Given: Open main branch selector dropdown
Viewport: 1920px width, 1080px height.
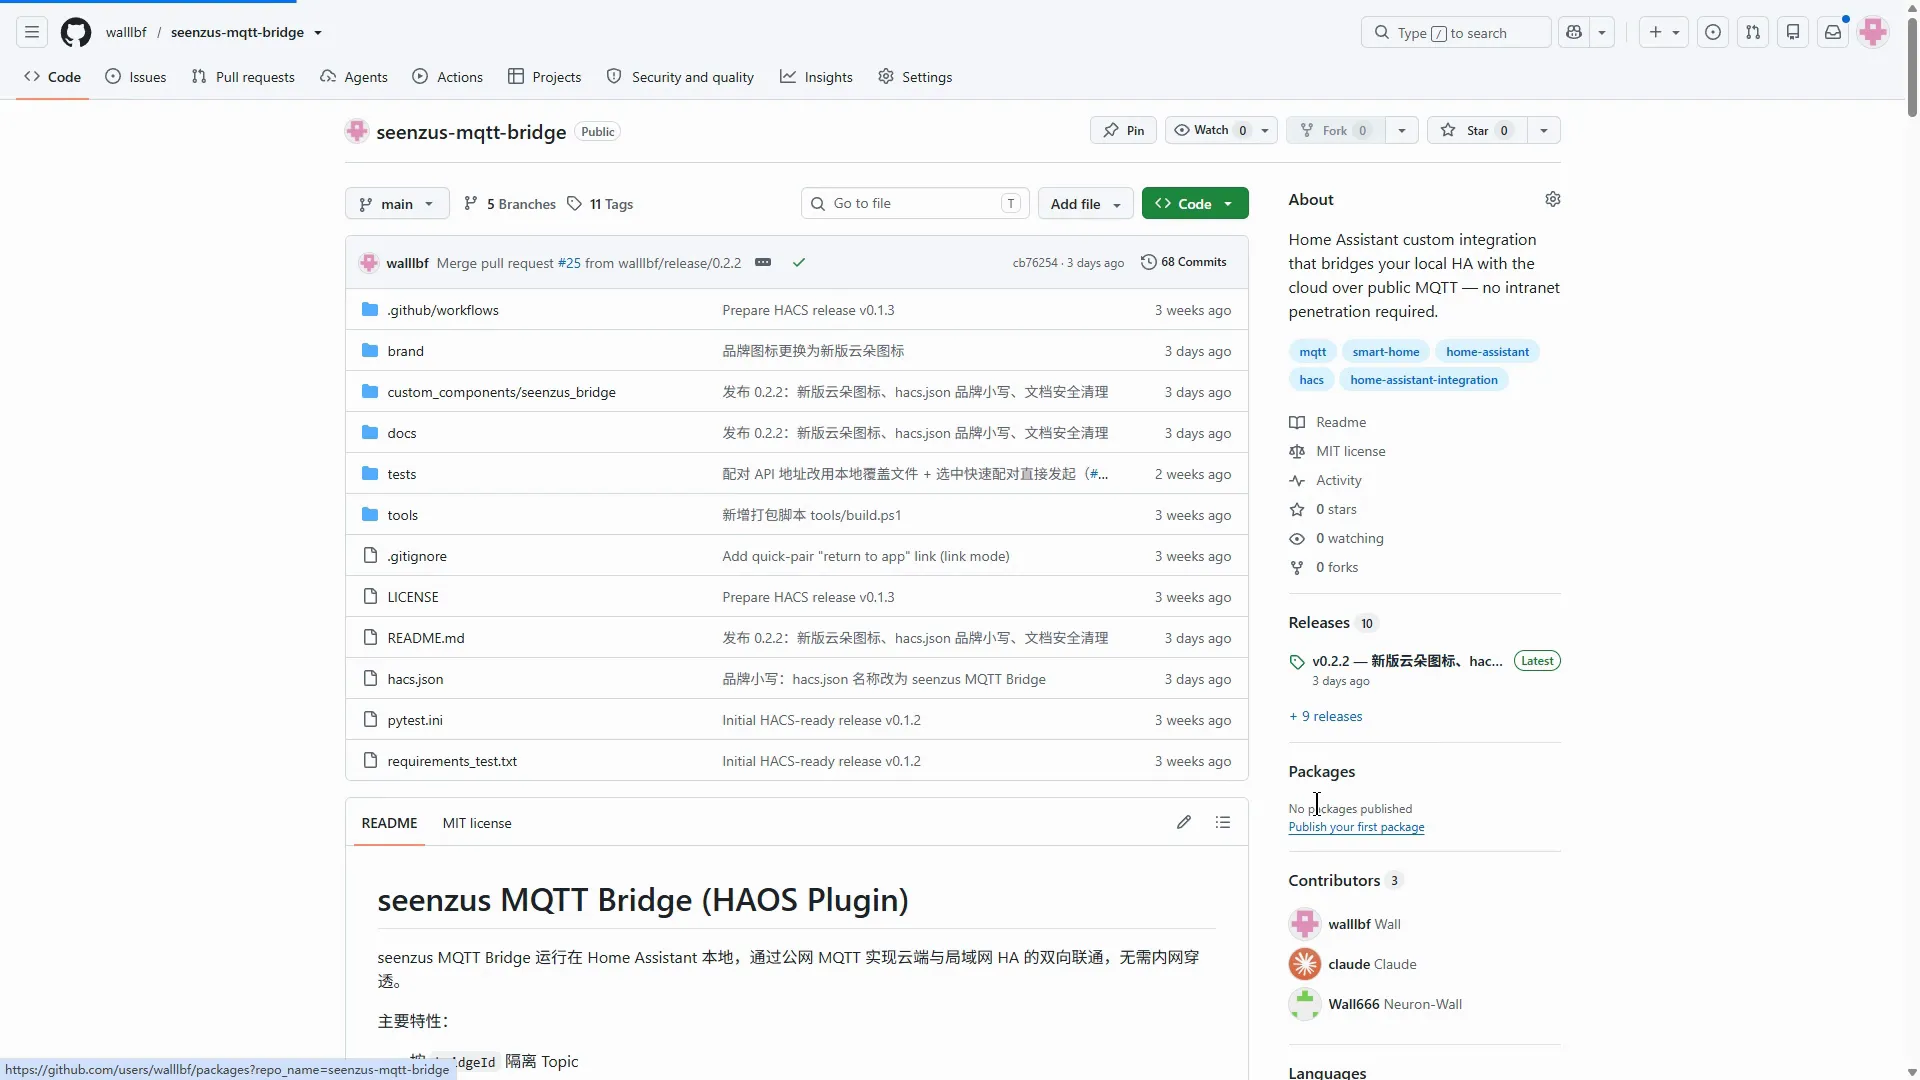Looking at the screenshot, I should (397, 203).
